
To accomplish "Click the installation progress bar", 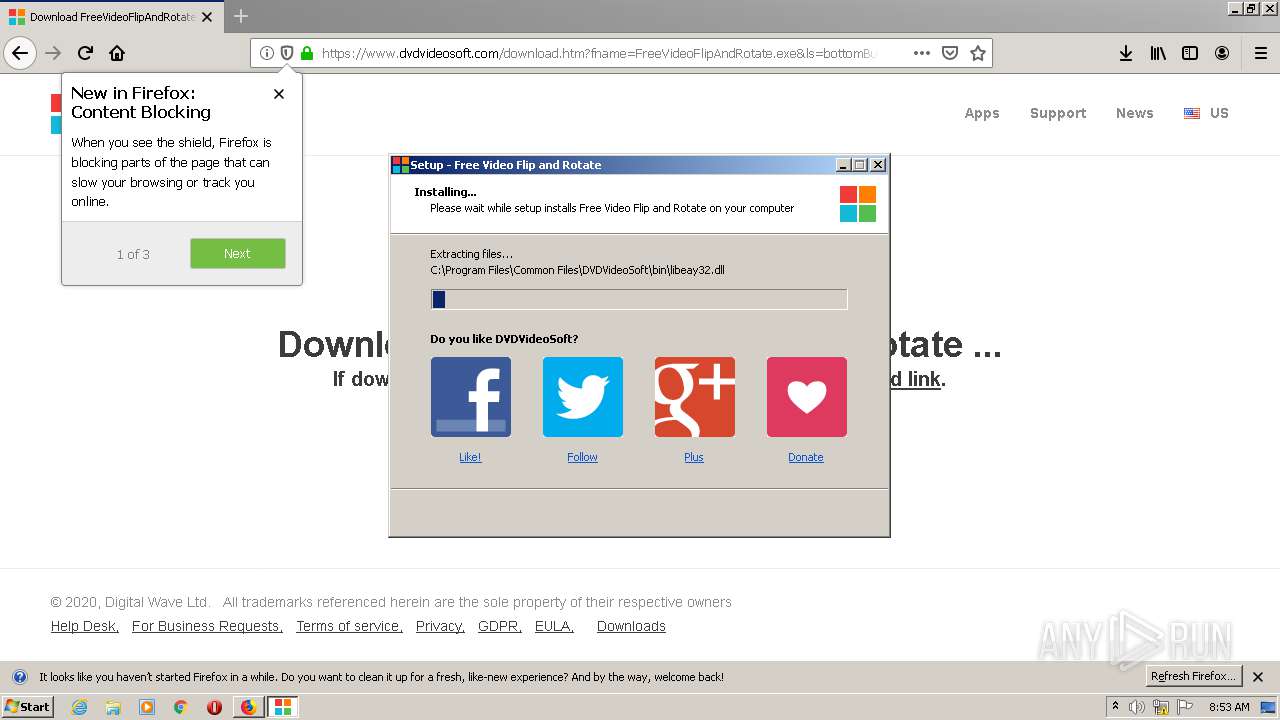I will (x=639, y=299).
